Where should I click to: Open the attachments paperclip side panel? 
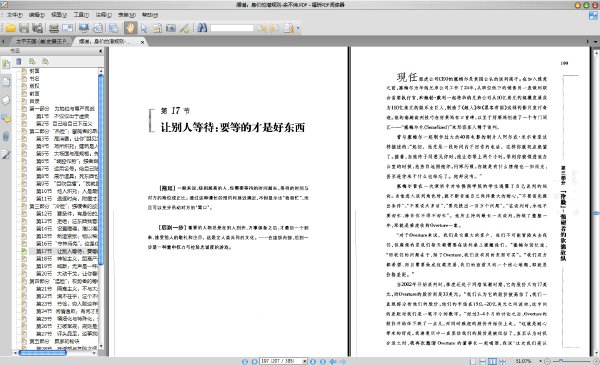6,136
